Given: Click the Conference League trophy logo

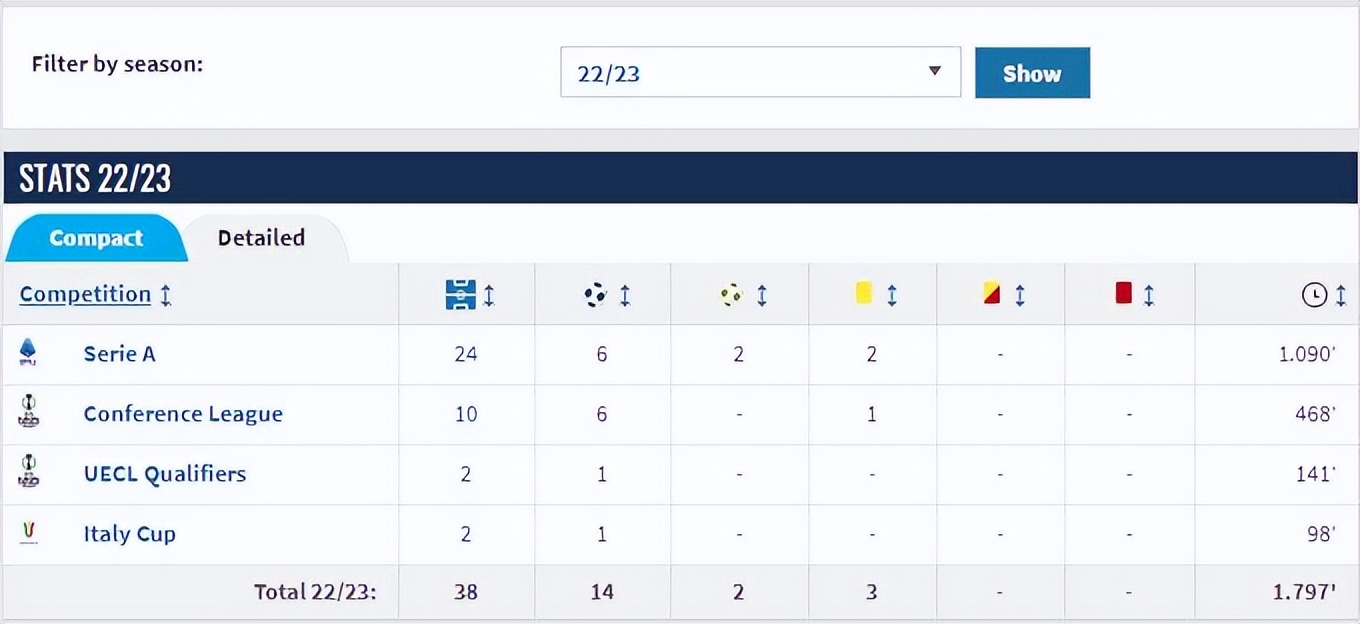Looking at the screenshot, I should pos(28,412).
